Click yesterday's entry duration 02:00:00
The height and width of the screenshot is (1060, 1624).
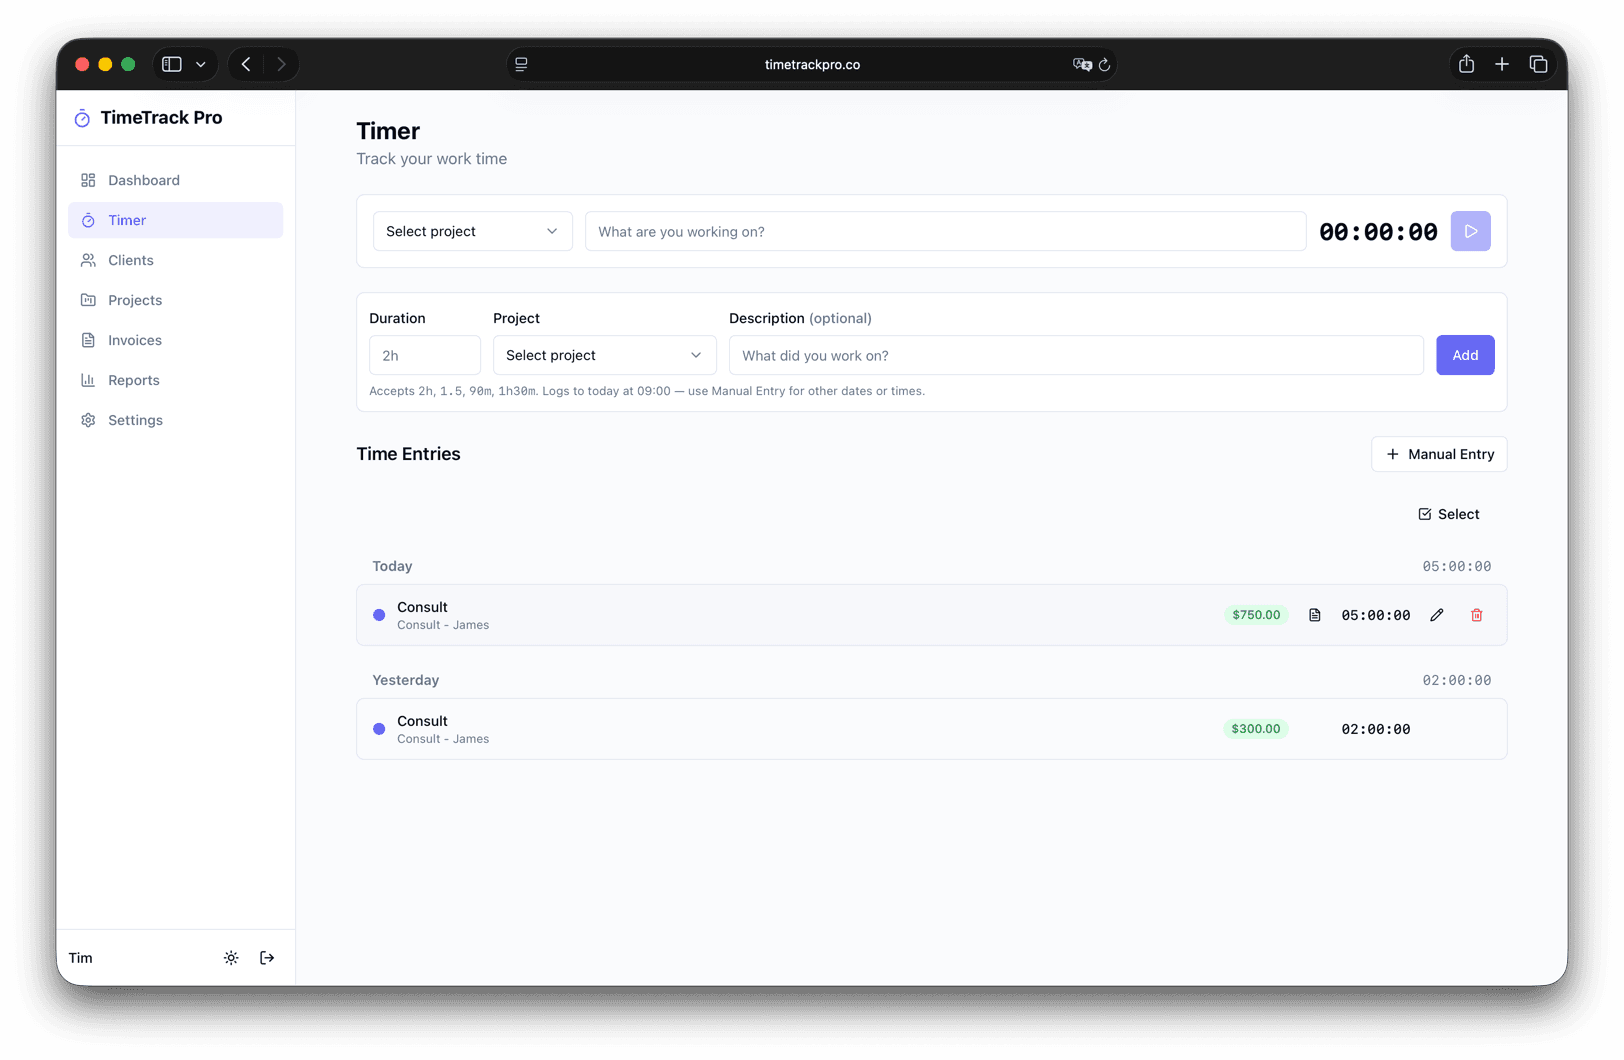1376,729
